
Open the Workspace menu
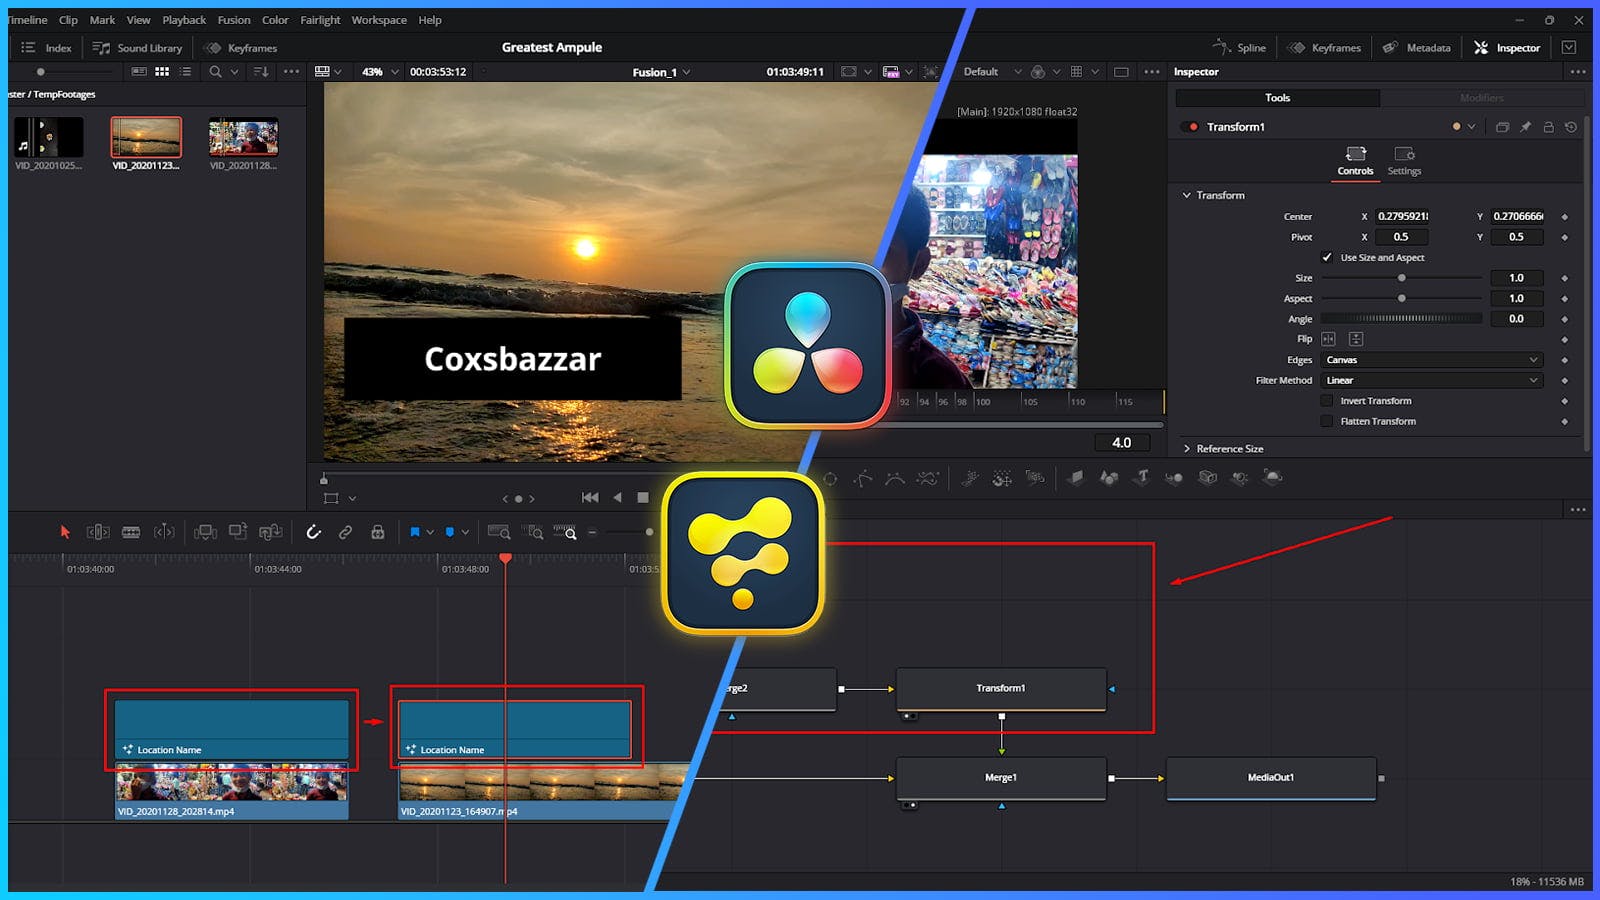(379, 19)
